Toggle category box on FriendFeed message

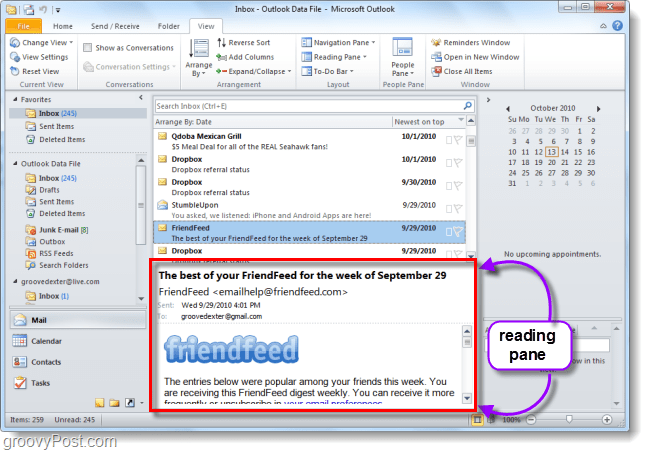click(x=449, y=231)
